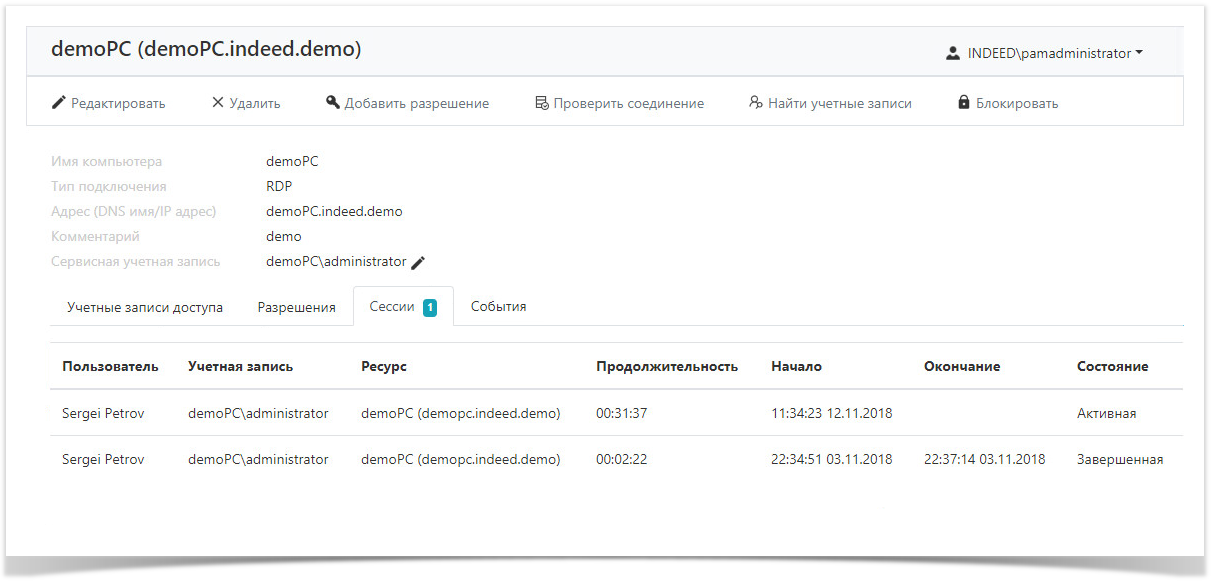This screenshot has height=585, width=1218.
Task: Click the user profile icon near INDEED\pamadministrator
Action: (x=953, y=54)
